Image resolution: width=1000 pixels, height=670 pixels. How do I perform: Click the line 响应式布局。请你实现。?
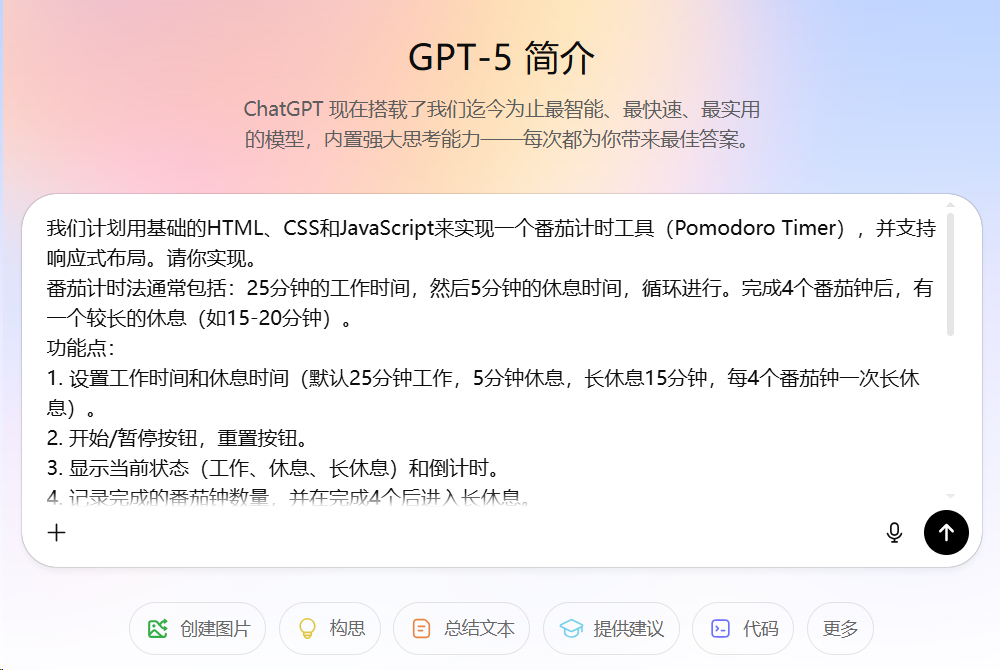click(152, 258)
